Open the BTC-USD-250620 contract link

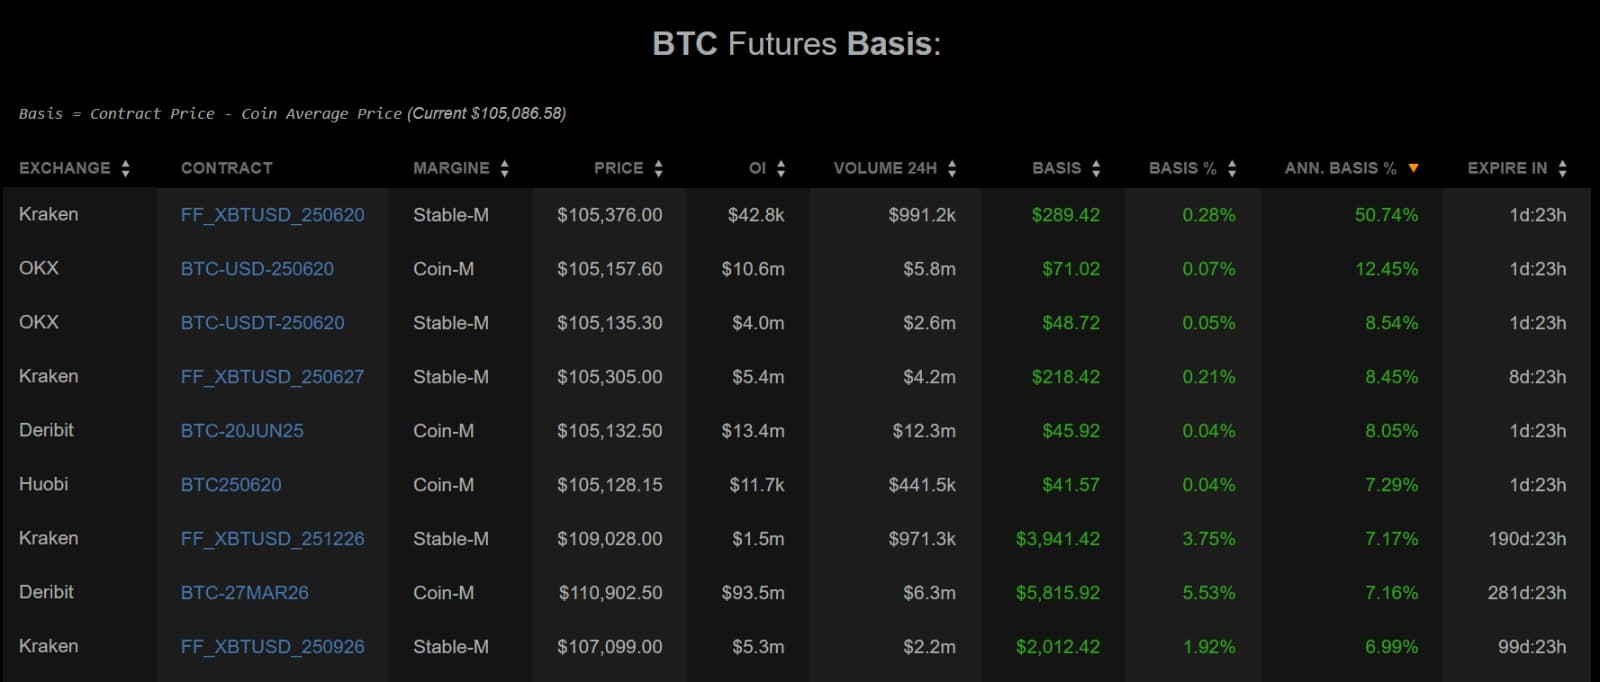[x=256, y=268]
